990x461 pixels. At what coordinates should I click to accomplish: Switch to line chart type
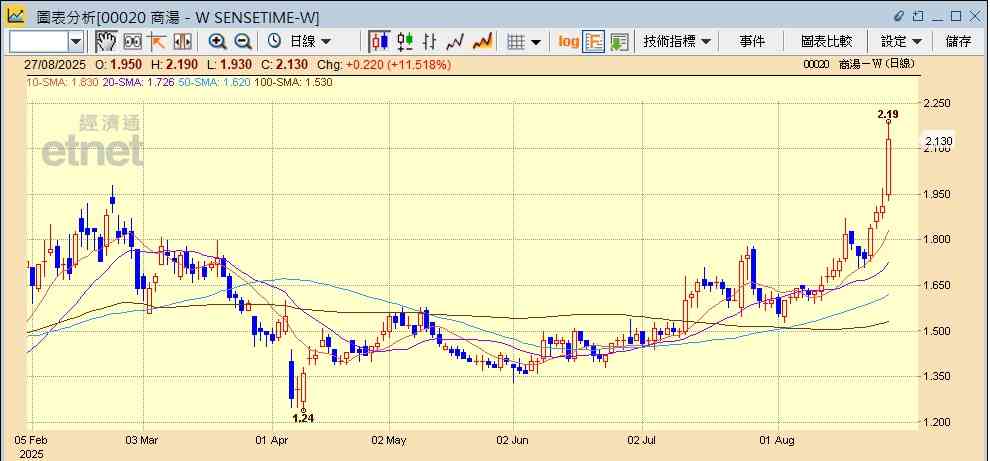pyautogui.click(x=455, y=42)
